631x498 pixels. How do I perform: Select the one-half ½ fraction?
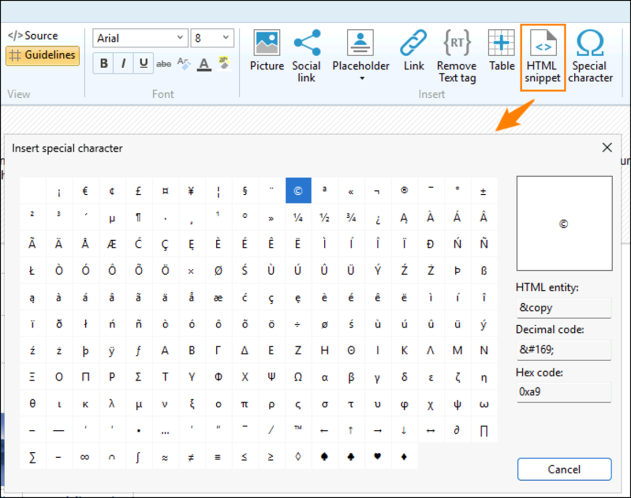point(324,217)
